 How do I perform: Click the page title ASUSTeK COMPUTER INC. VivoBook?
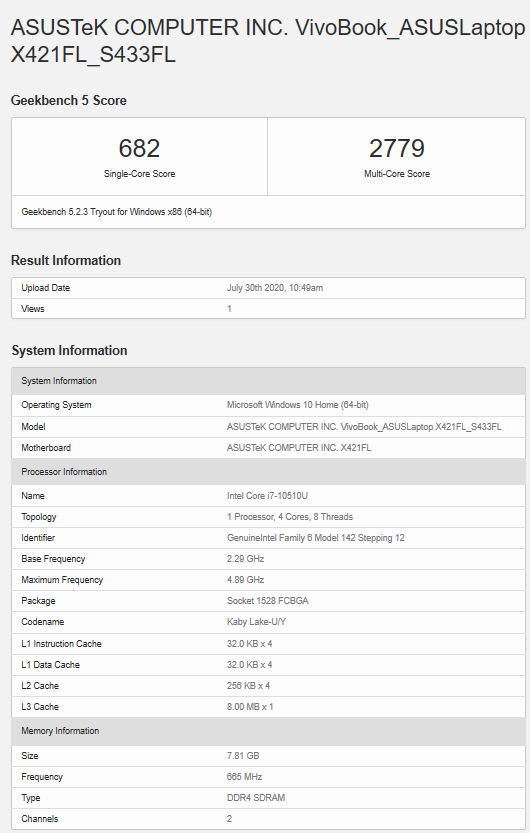[268, 41]
